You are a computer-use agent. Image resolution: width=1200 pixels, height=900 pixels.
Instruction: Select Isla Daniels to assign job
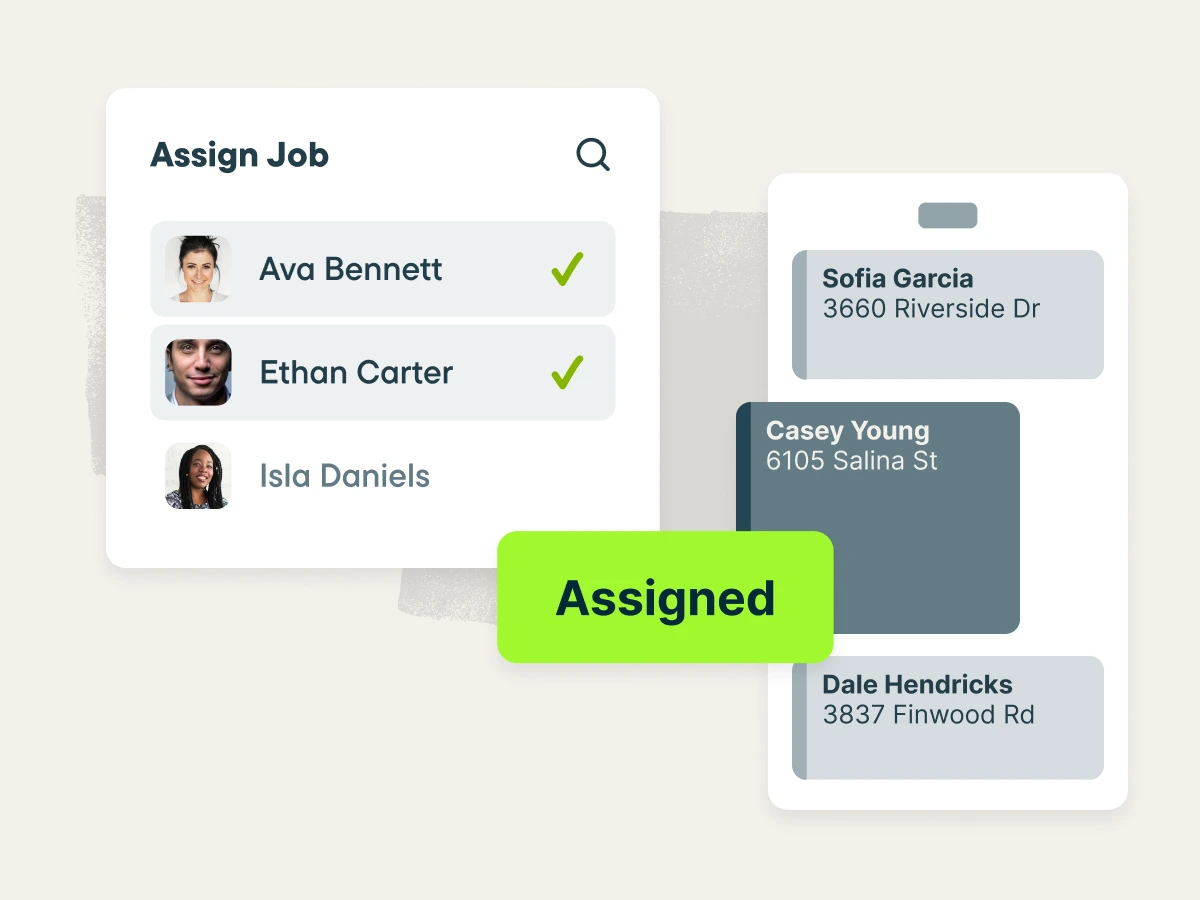click(x=383, y=476)
